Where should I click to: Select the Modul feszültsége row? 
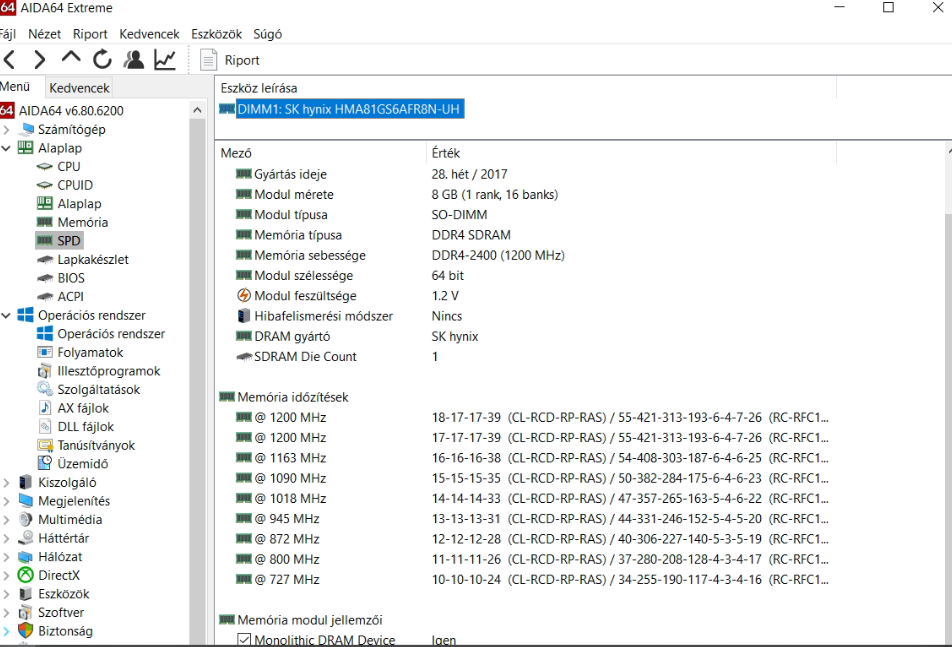point(347,296)
